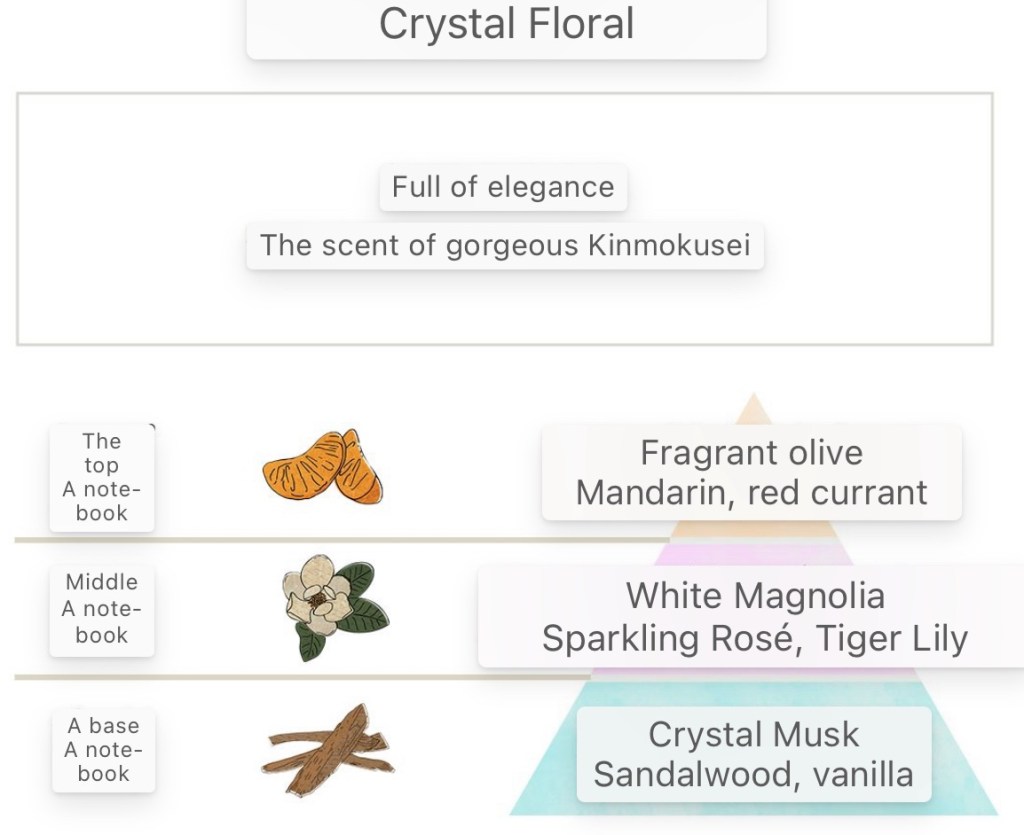Click the divider line under the middle note row
The image size is (1024, 835).
(x=300, y=677)
